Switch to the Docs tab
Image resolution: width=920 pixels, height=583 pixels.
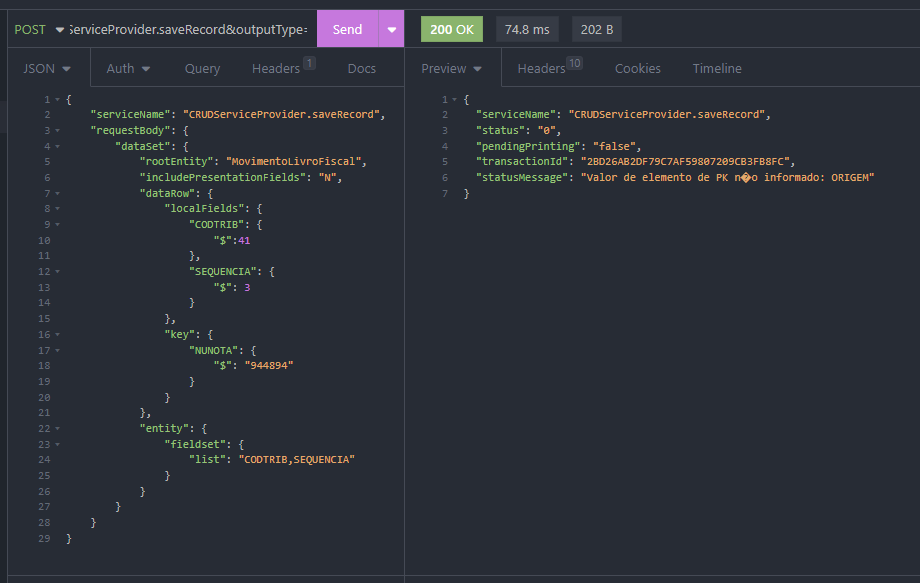361,69
